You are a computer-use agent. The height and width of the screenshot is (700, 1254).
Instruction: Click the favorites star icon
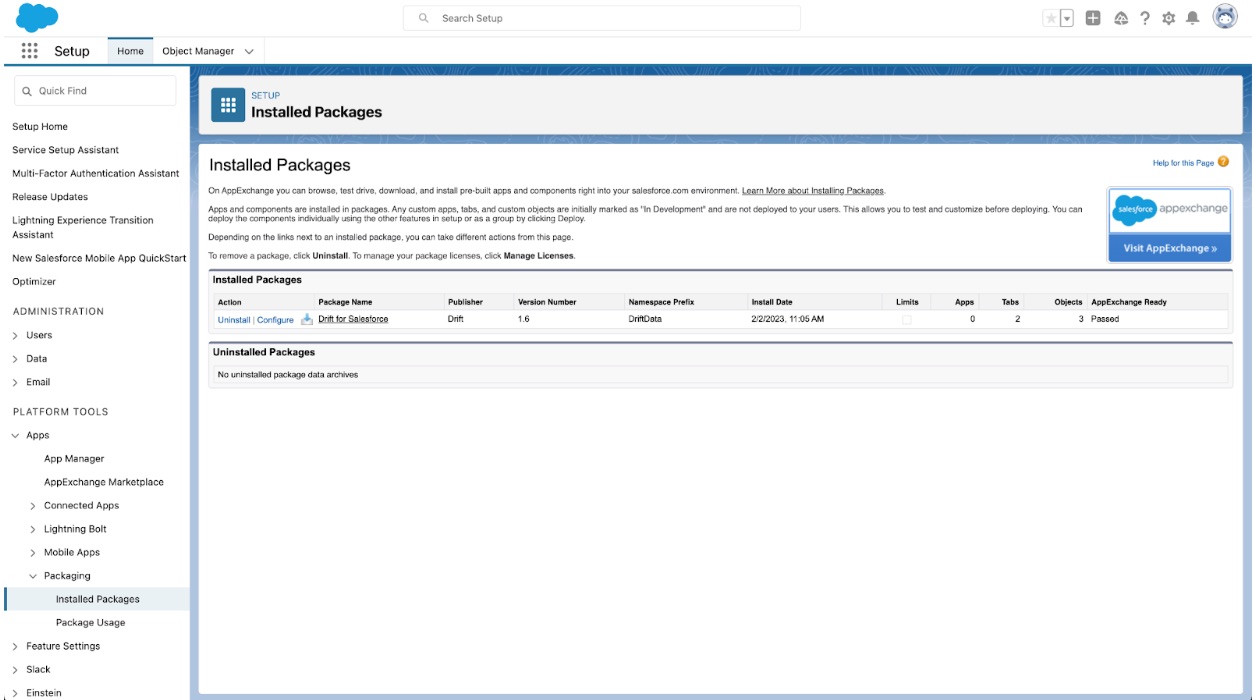click(1051, 18)
